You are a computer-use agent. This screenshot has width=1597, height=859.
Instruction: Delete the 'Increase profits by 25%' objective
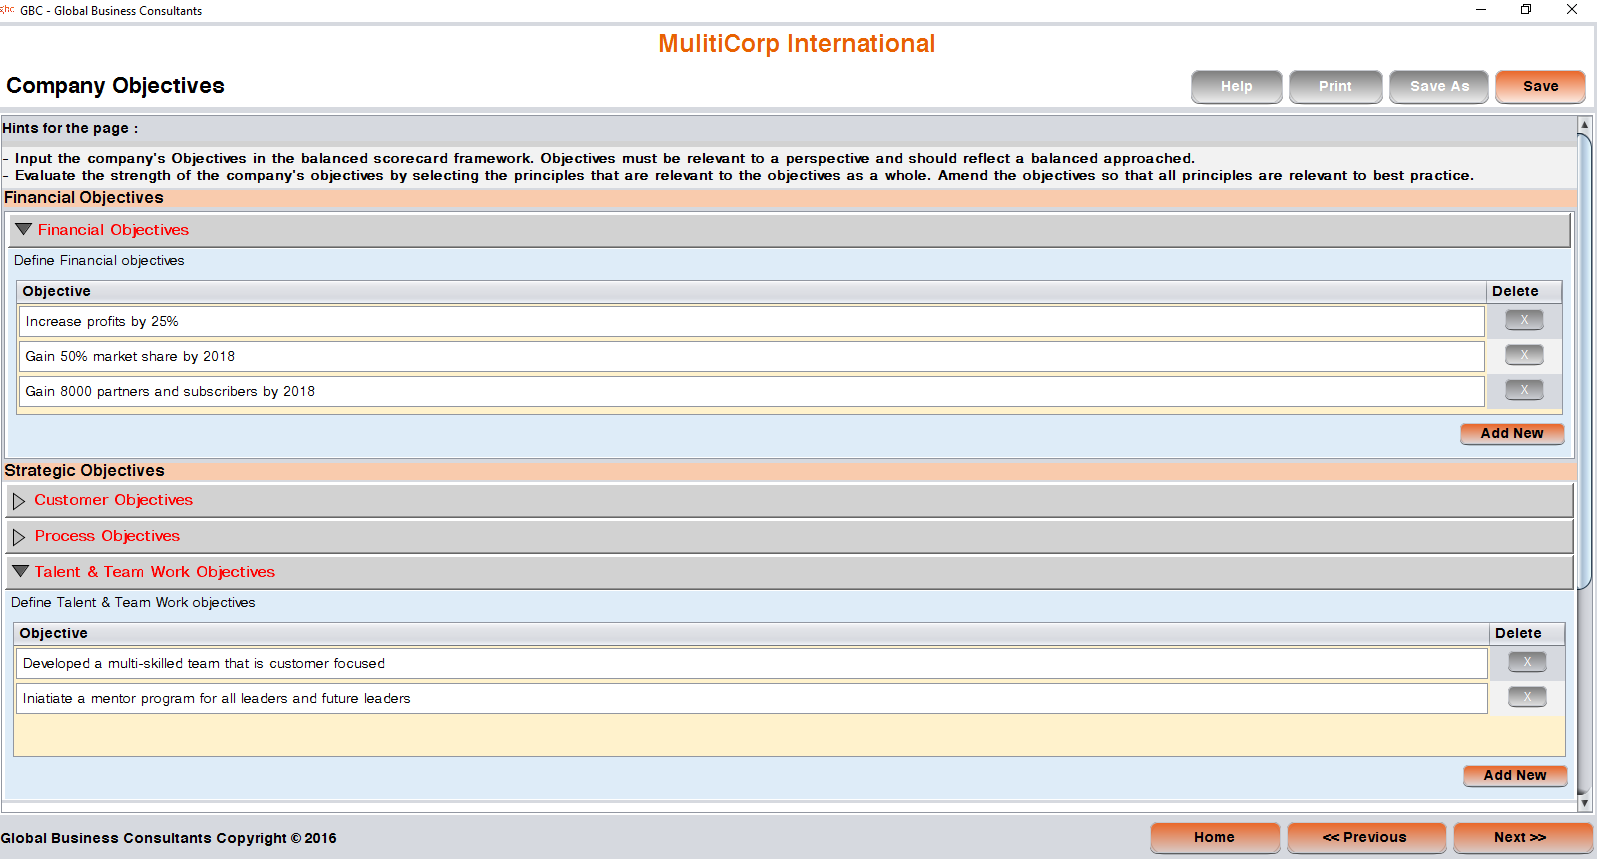pos(1524,320)
